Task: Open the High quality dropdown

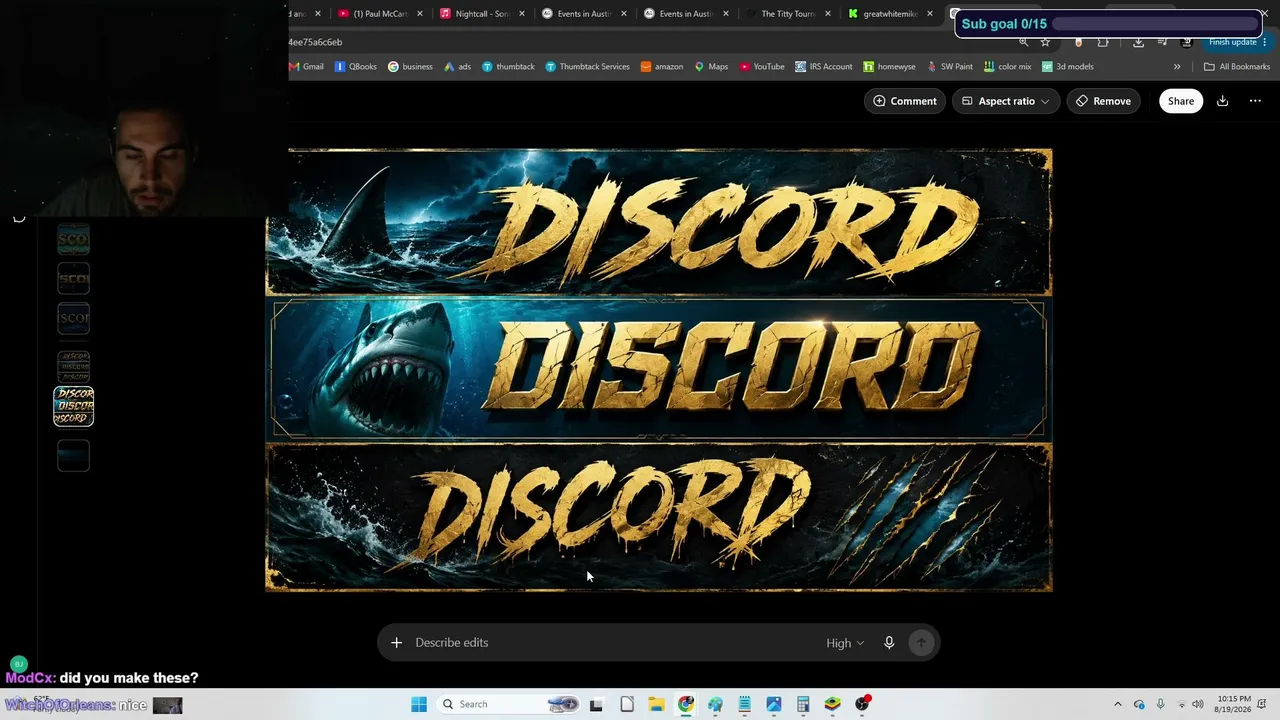Action: [845, 643]
